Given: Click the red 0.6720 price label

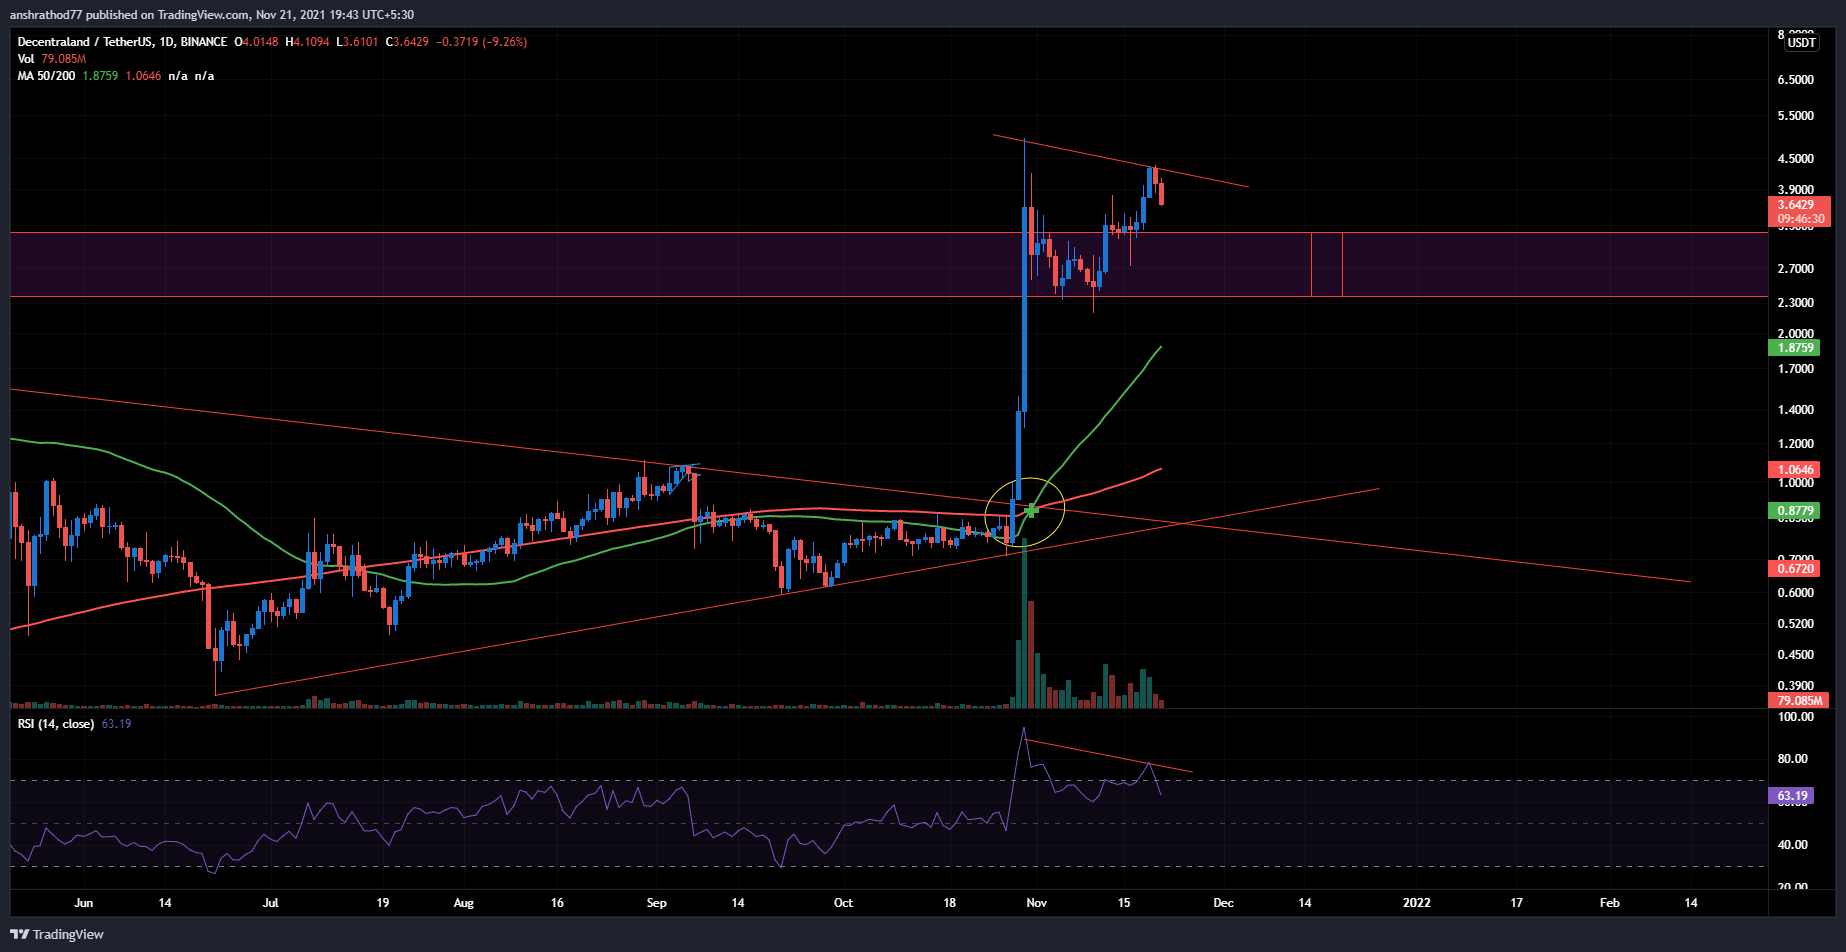Looking at the screenshot, I should pyautogui.click(x=1794, y=568).
